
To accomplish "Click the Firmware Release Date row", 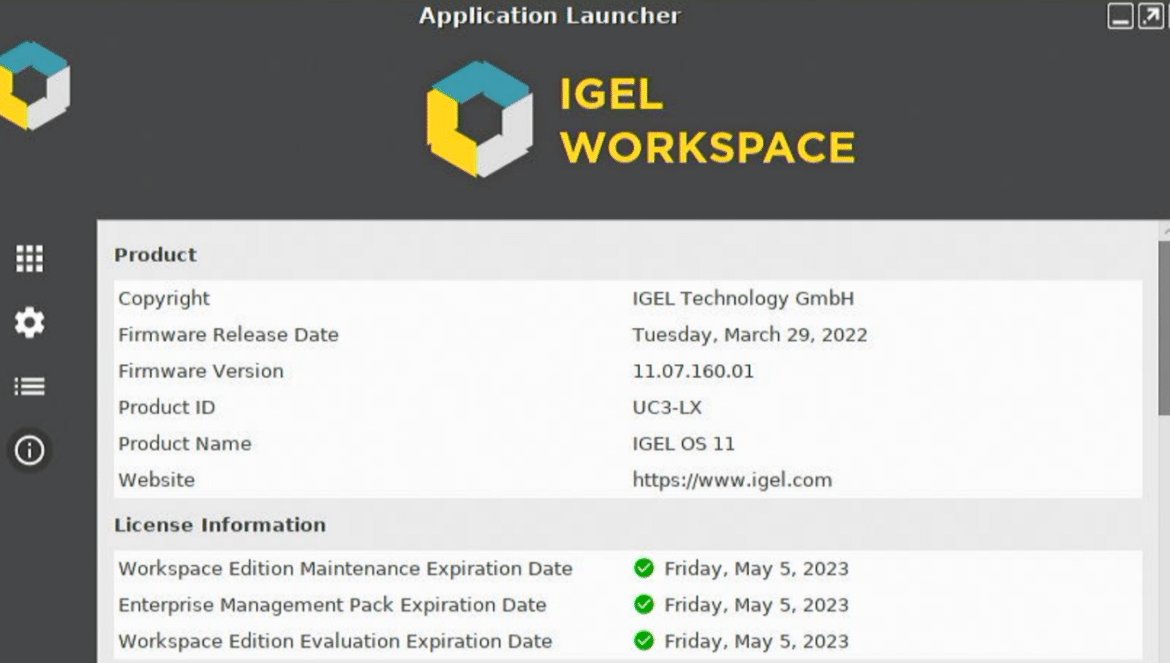I will click(628, 335).
